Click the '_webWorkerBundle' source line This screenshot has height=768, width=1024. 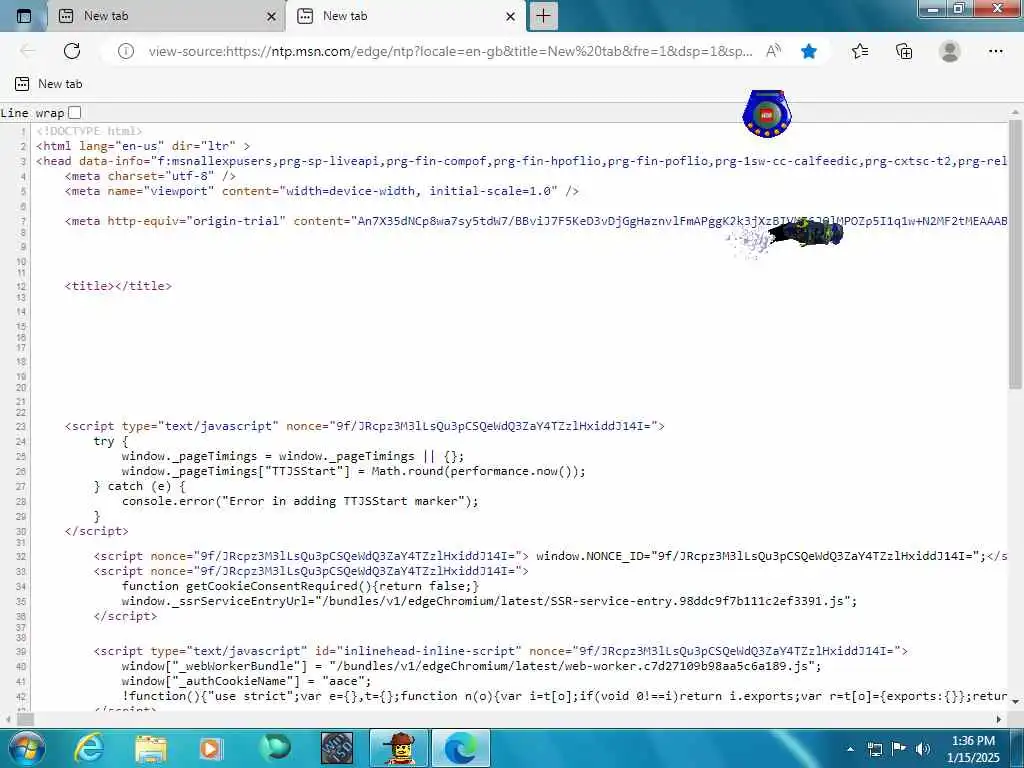(472, 665)
